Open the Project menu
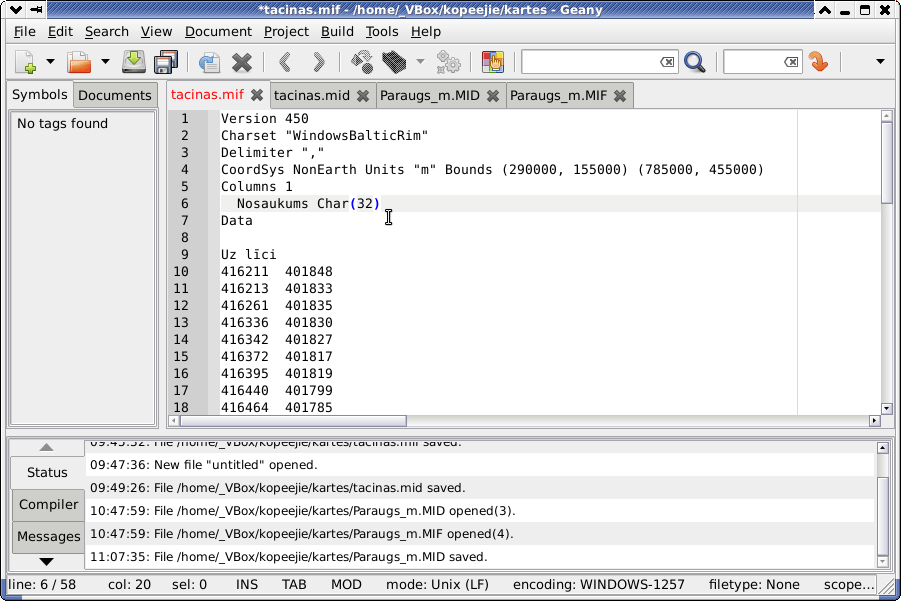Screen dimensions: 901x601 [x=286, y=32]
